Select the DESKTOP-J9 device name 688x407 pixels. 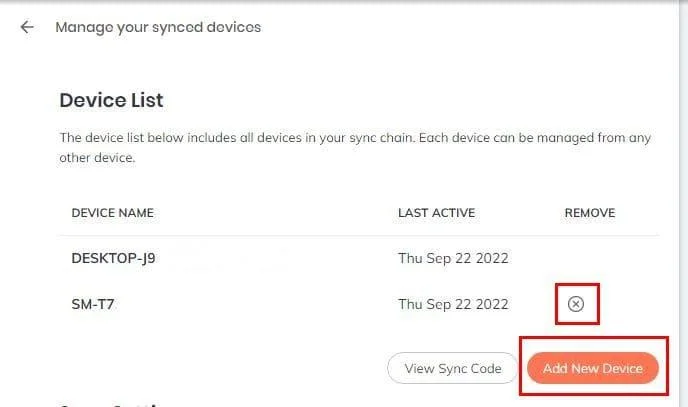[113, 258]
